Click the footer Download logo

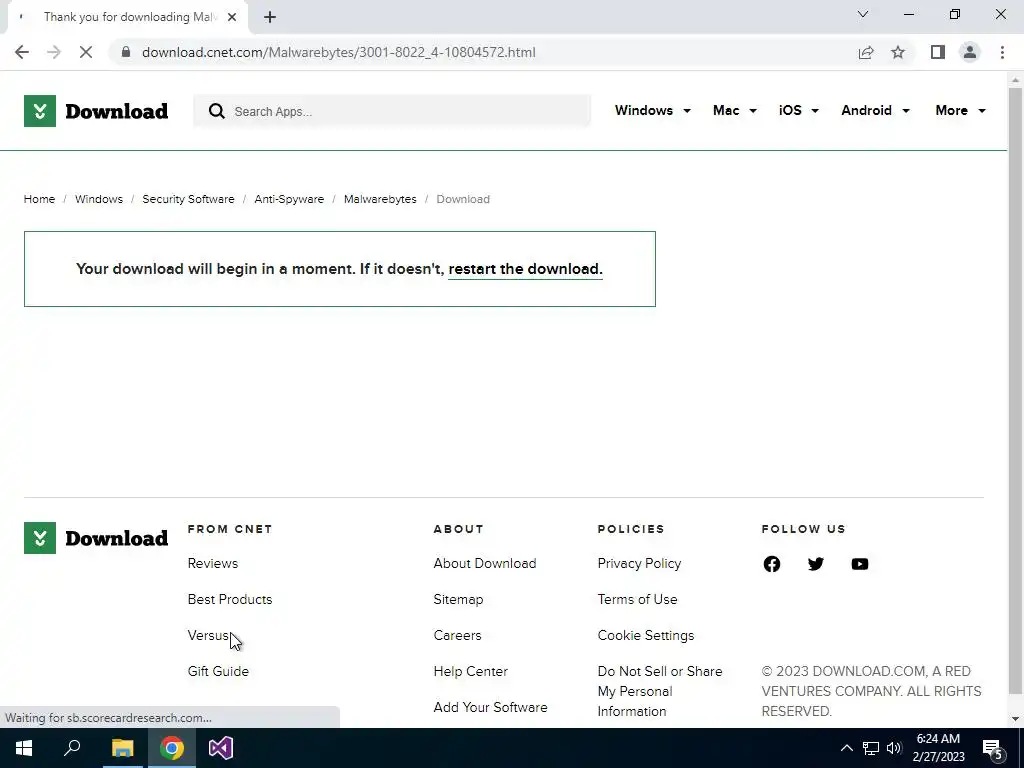[96, 538]
